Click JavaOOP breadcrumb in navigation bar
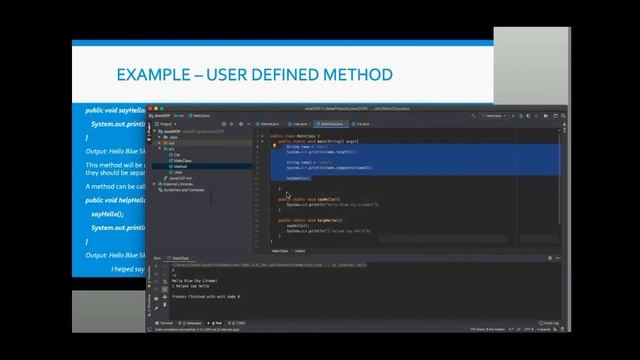The height and width of the screenshot is (360, 640). click(x=160, y=116)
